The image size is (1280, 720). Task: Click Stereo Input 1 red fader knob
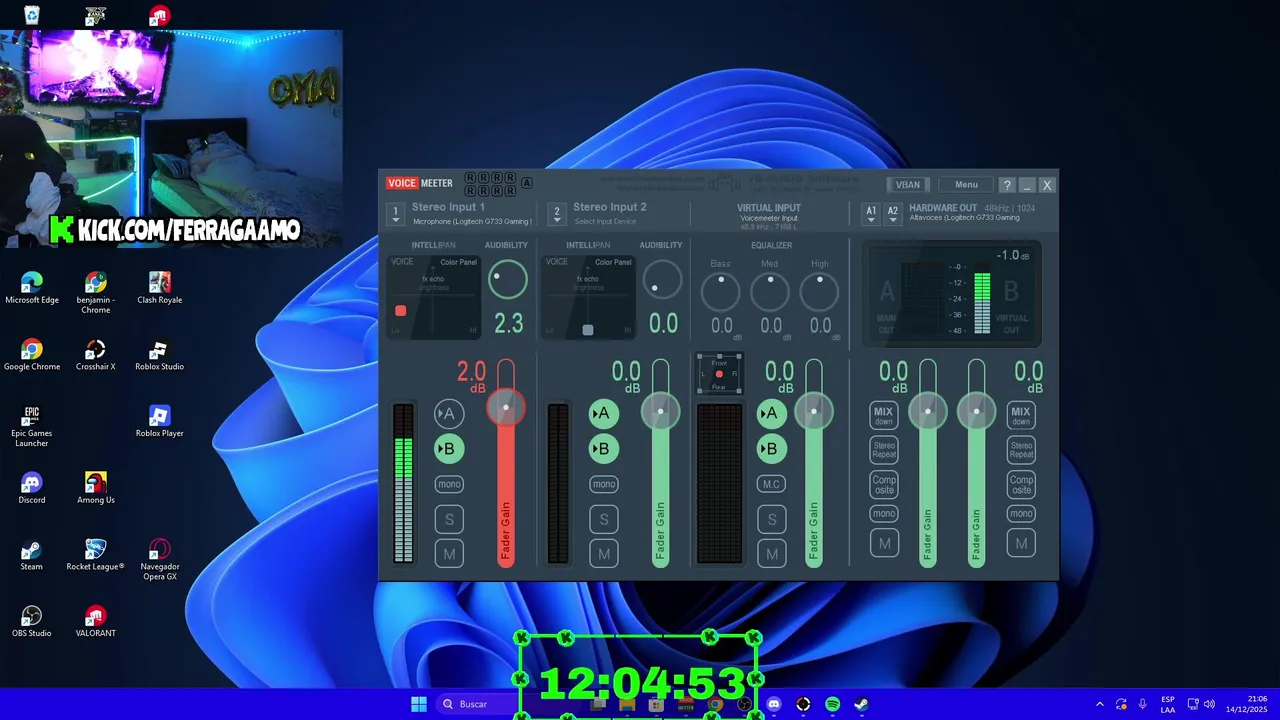pos(506,407)
